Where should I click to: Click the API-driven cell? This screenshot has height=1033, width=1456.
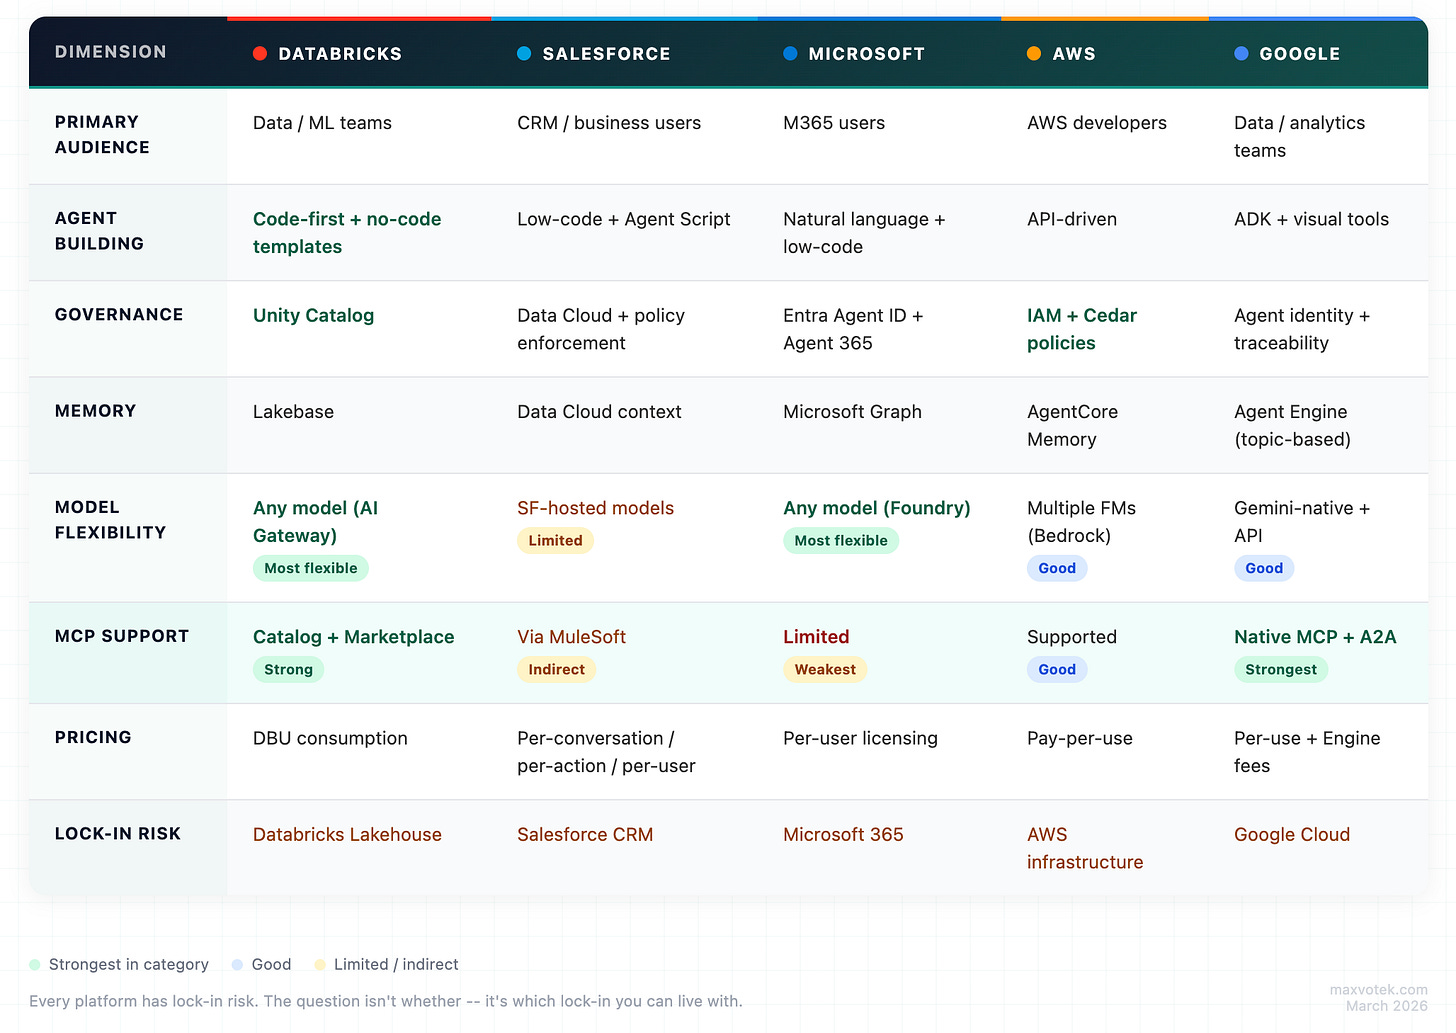(1072, 219)
